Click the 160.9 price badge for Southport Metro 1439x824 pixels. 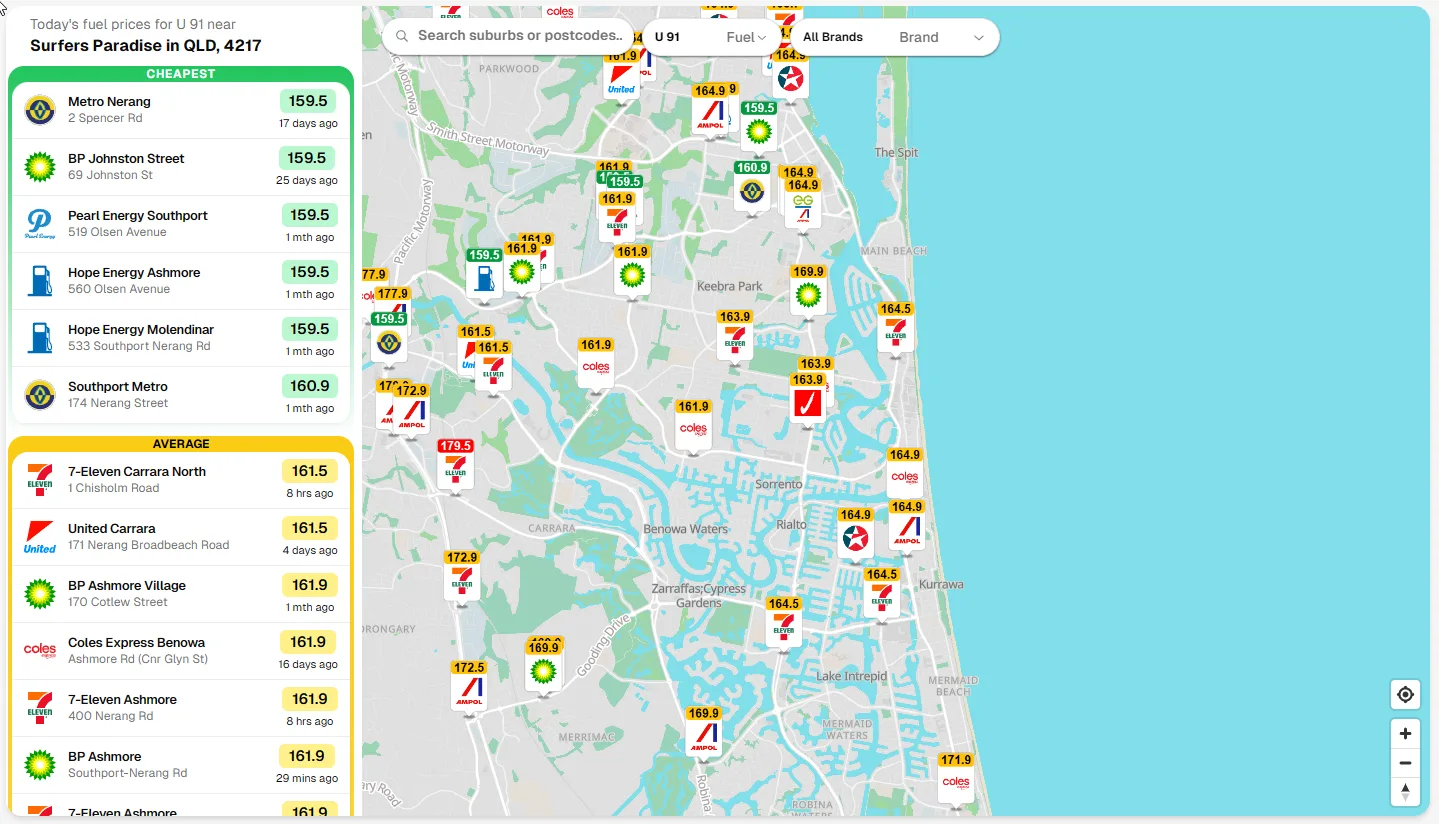[x=309, y=386]
